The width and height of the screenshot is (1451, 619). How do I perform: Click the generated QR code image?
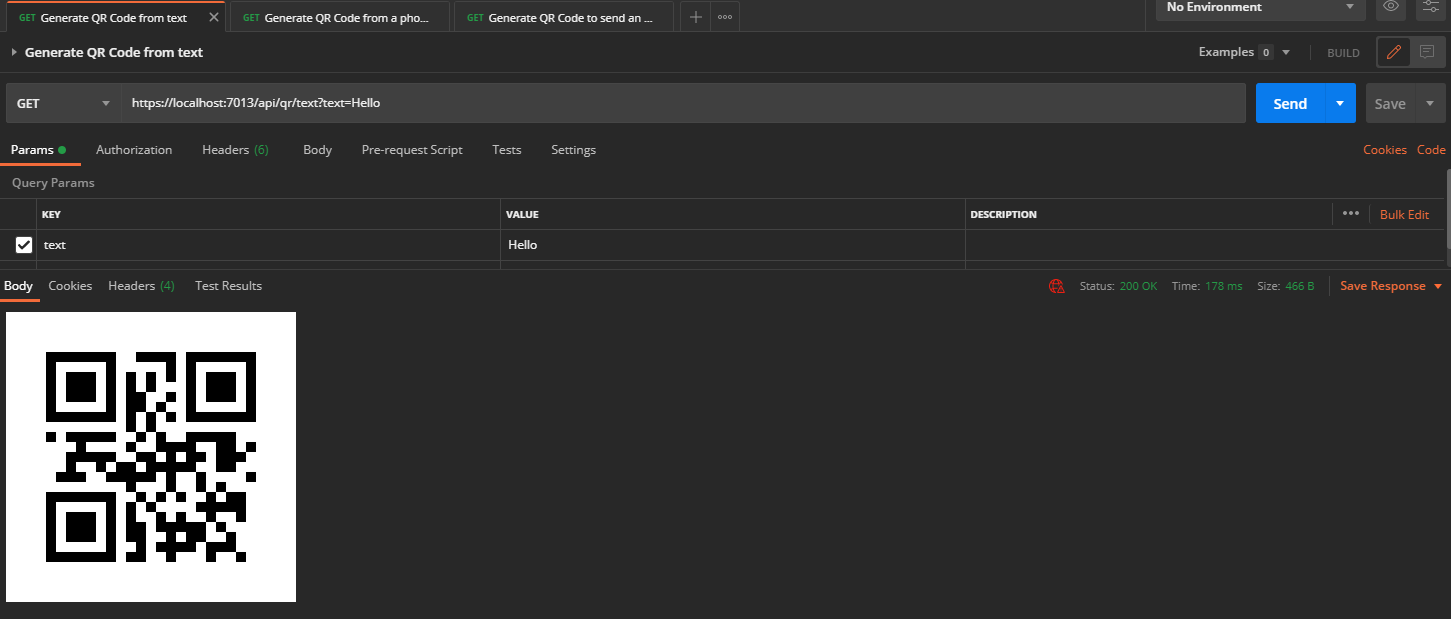click(151, 457)
